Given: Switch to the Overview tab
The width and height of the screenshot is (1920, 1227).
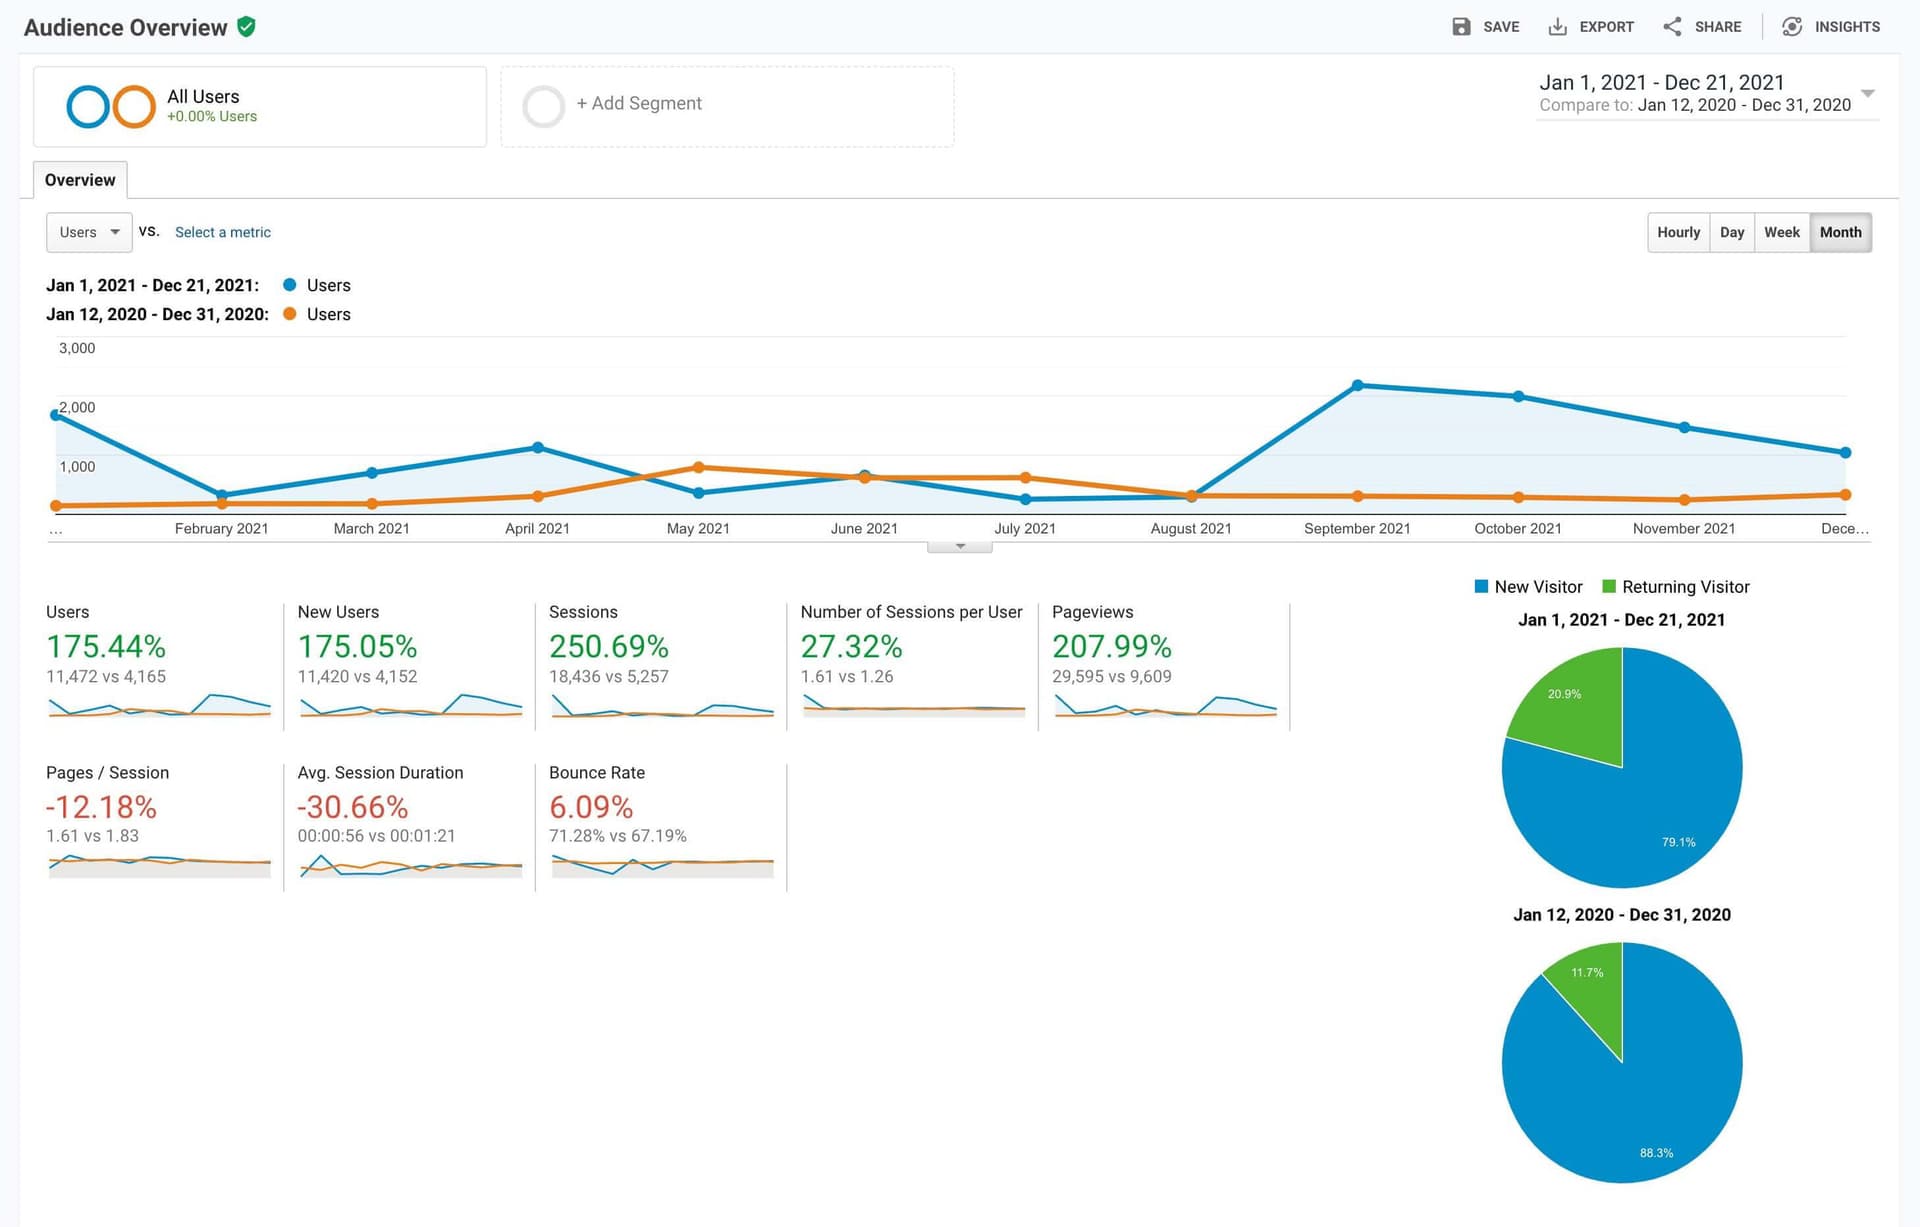Looking at the screenshot, I should tap(80, 180).
